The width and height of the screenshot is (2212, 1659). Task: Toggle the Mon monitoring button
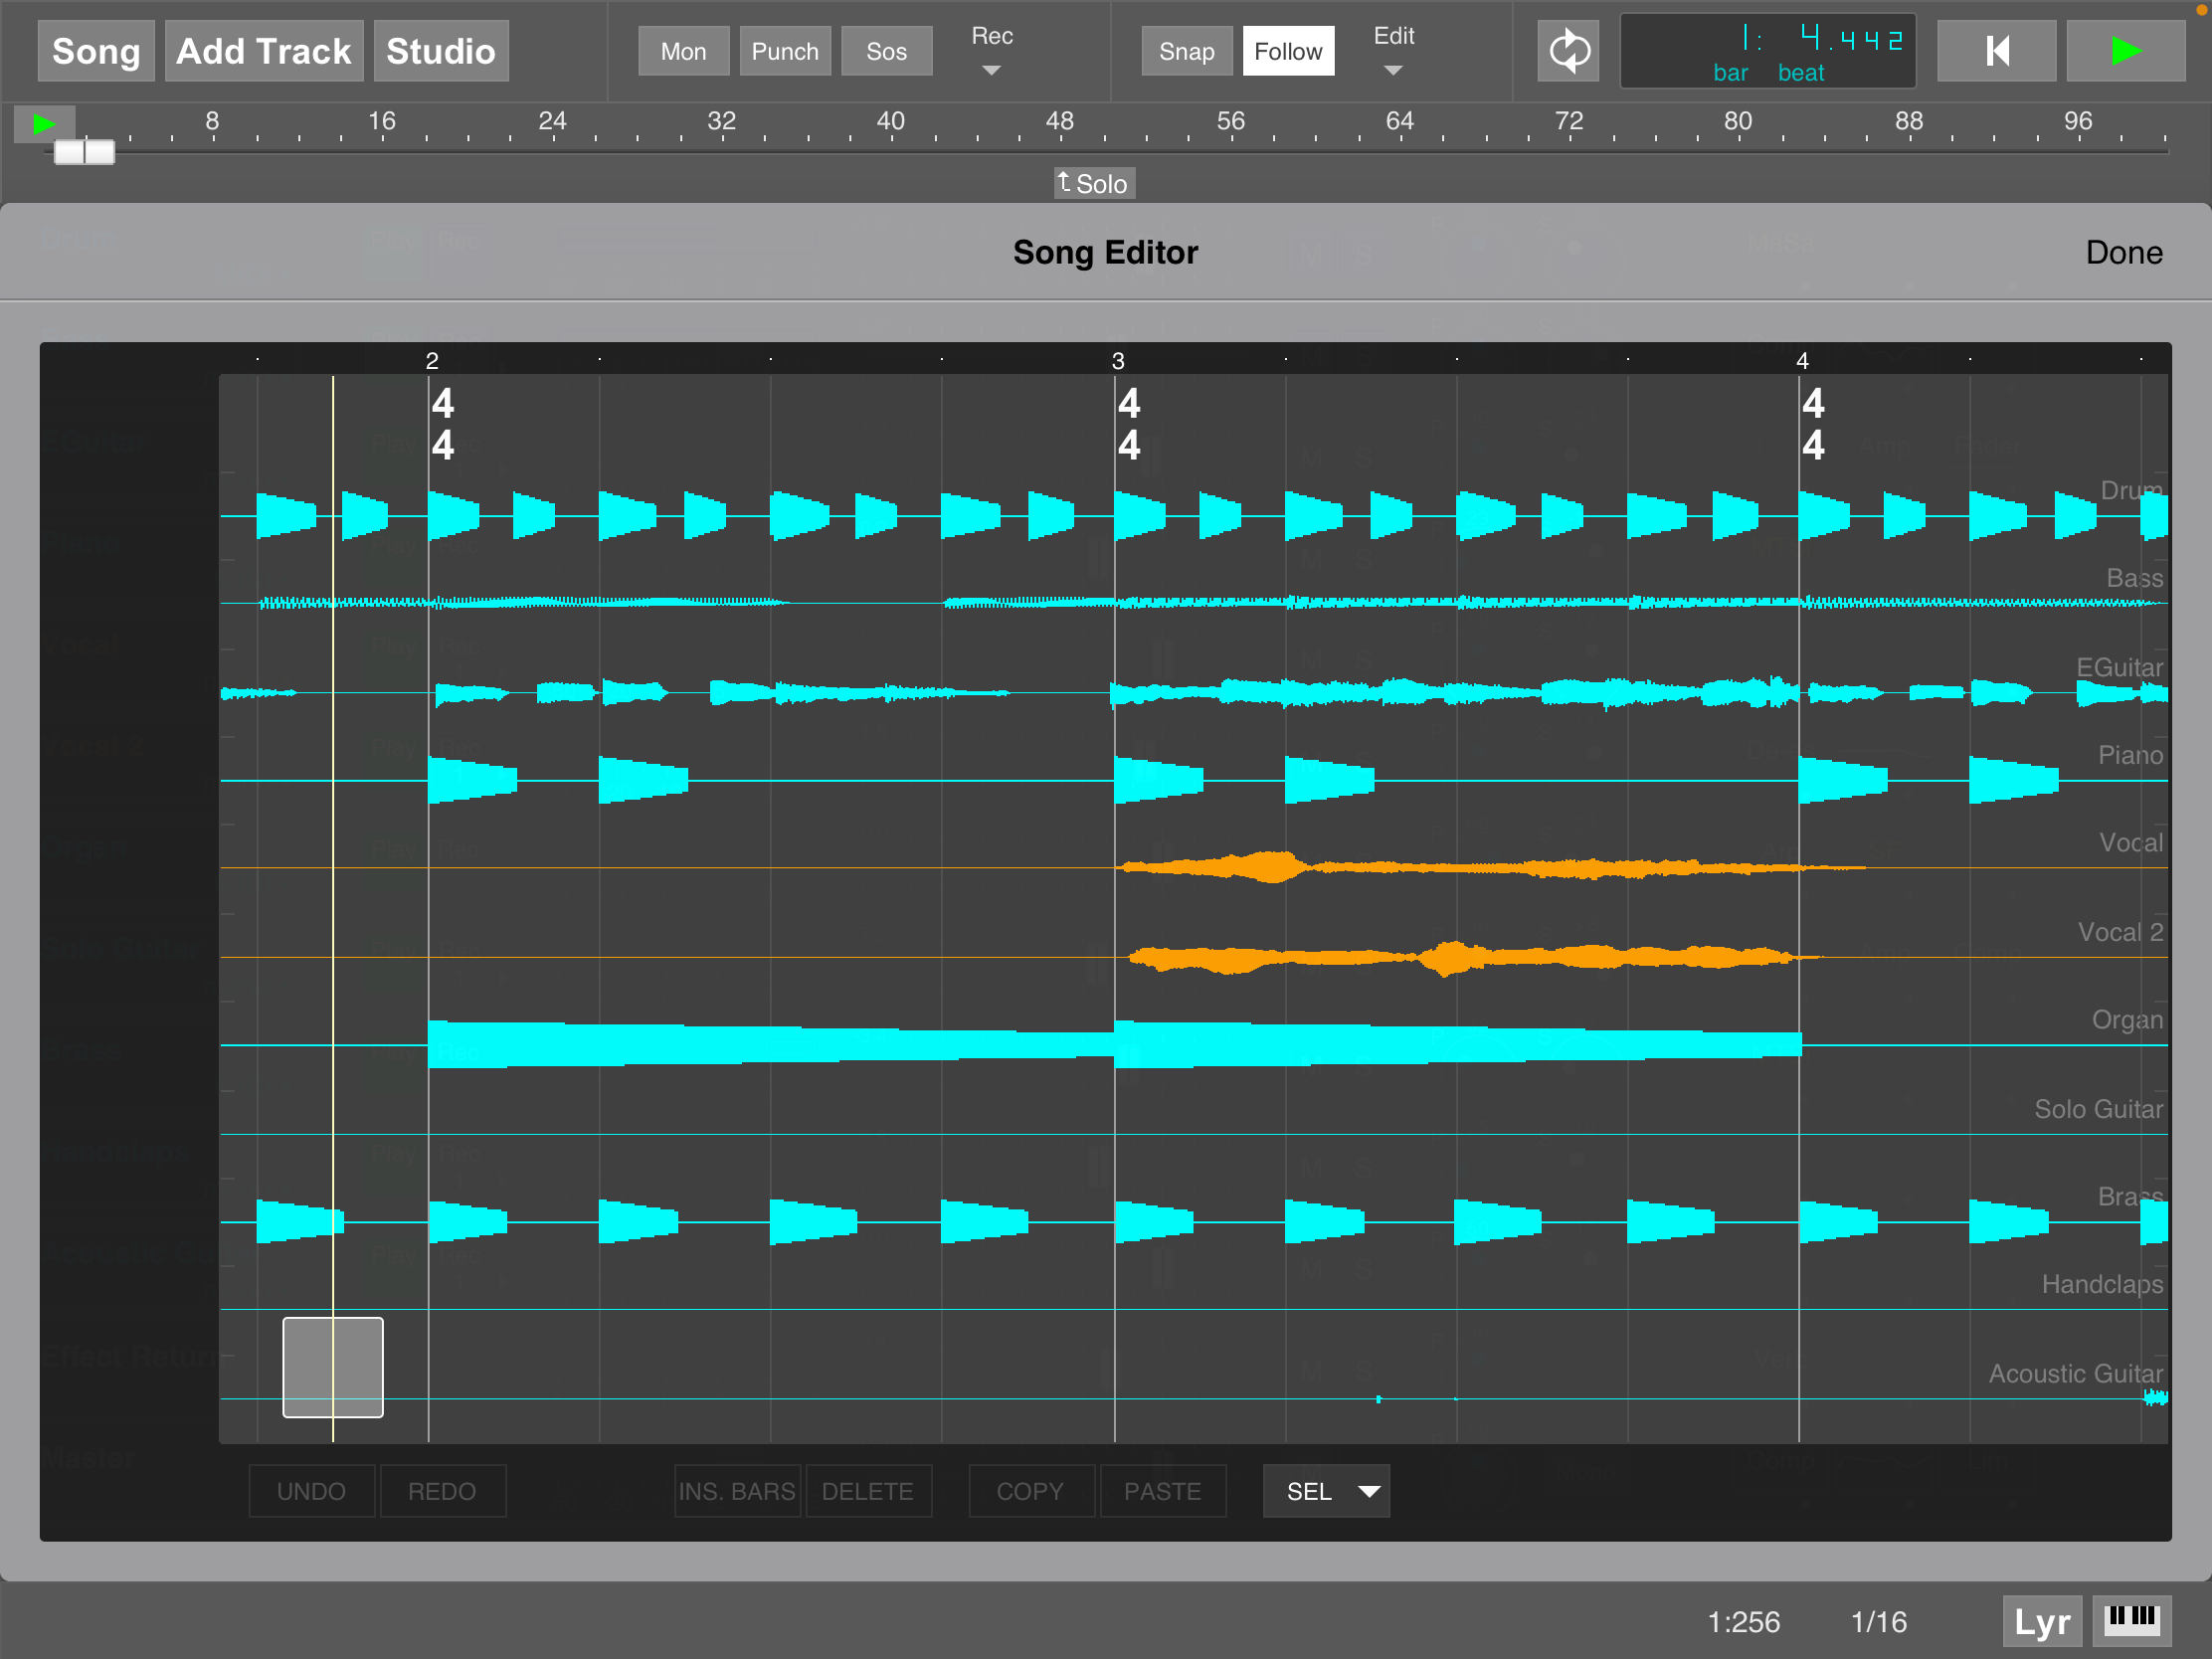tap(684, 51)
